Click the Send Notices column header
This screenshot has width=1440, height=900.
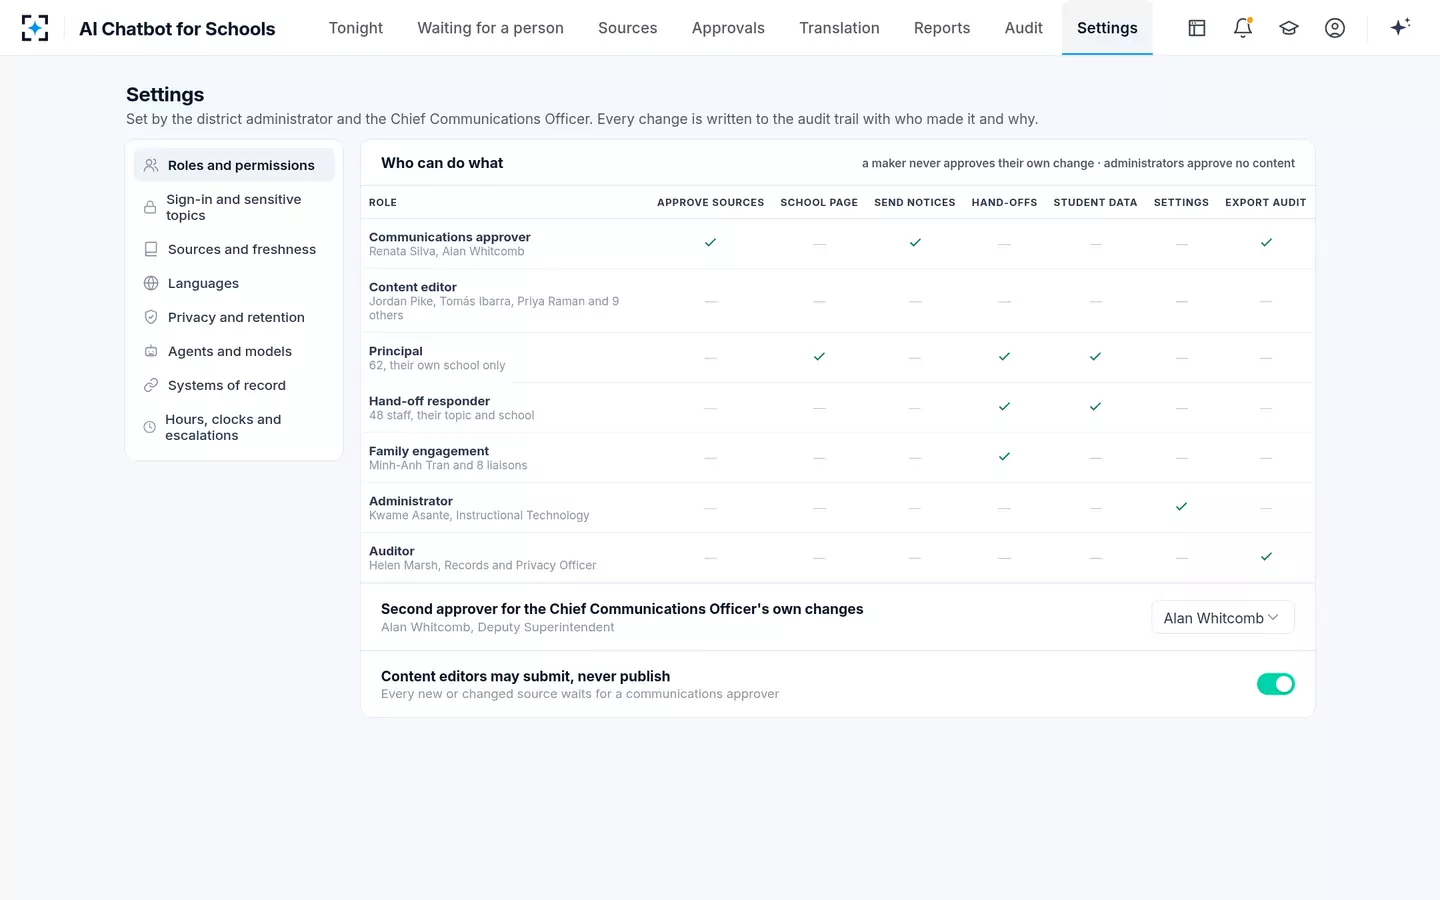click(915, 202)
